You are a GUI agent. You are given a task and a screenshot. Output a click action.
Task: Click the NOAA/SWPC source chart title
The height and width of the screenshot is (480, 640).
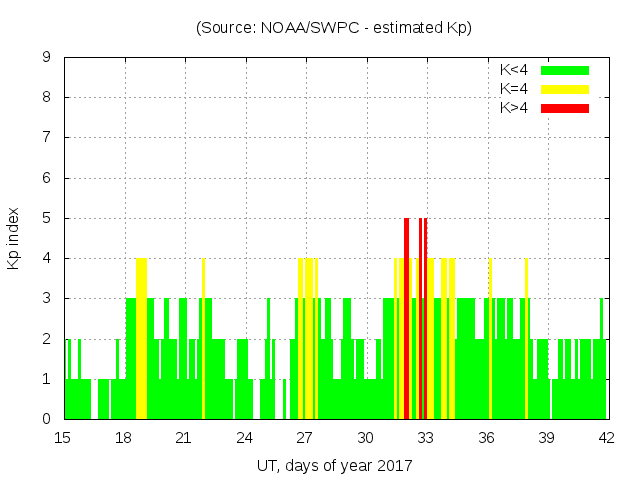[334, 28]
